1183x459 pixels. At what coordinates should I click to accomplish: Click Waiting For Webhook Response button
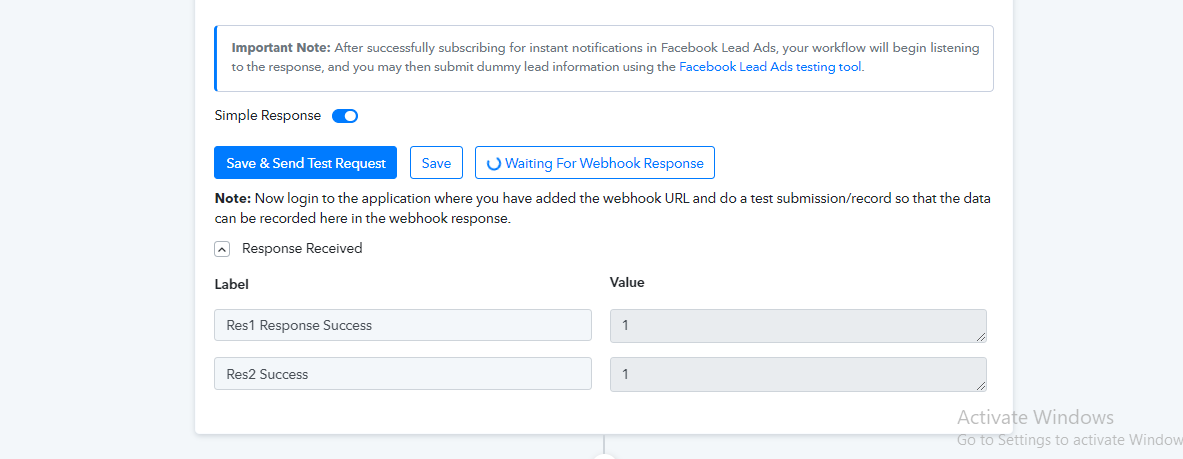tap(595, 163)
